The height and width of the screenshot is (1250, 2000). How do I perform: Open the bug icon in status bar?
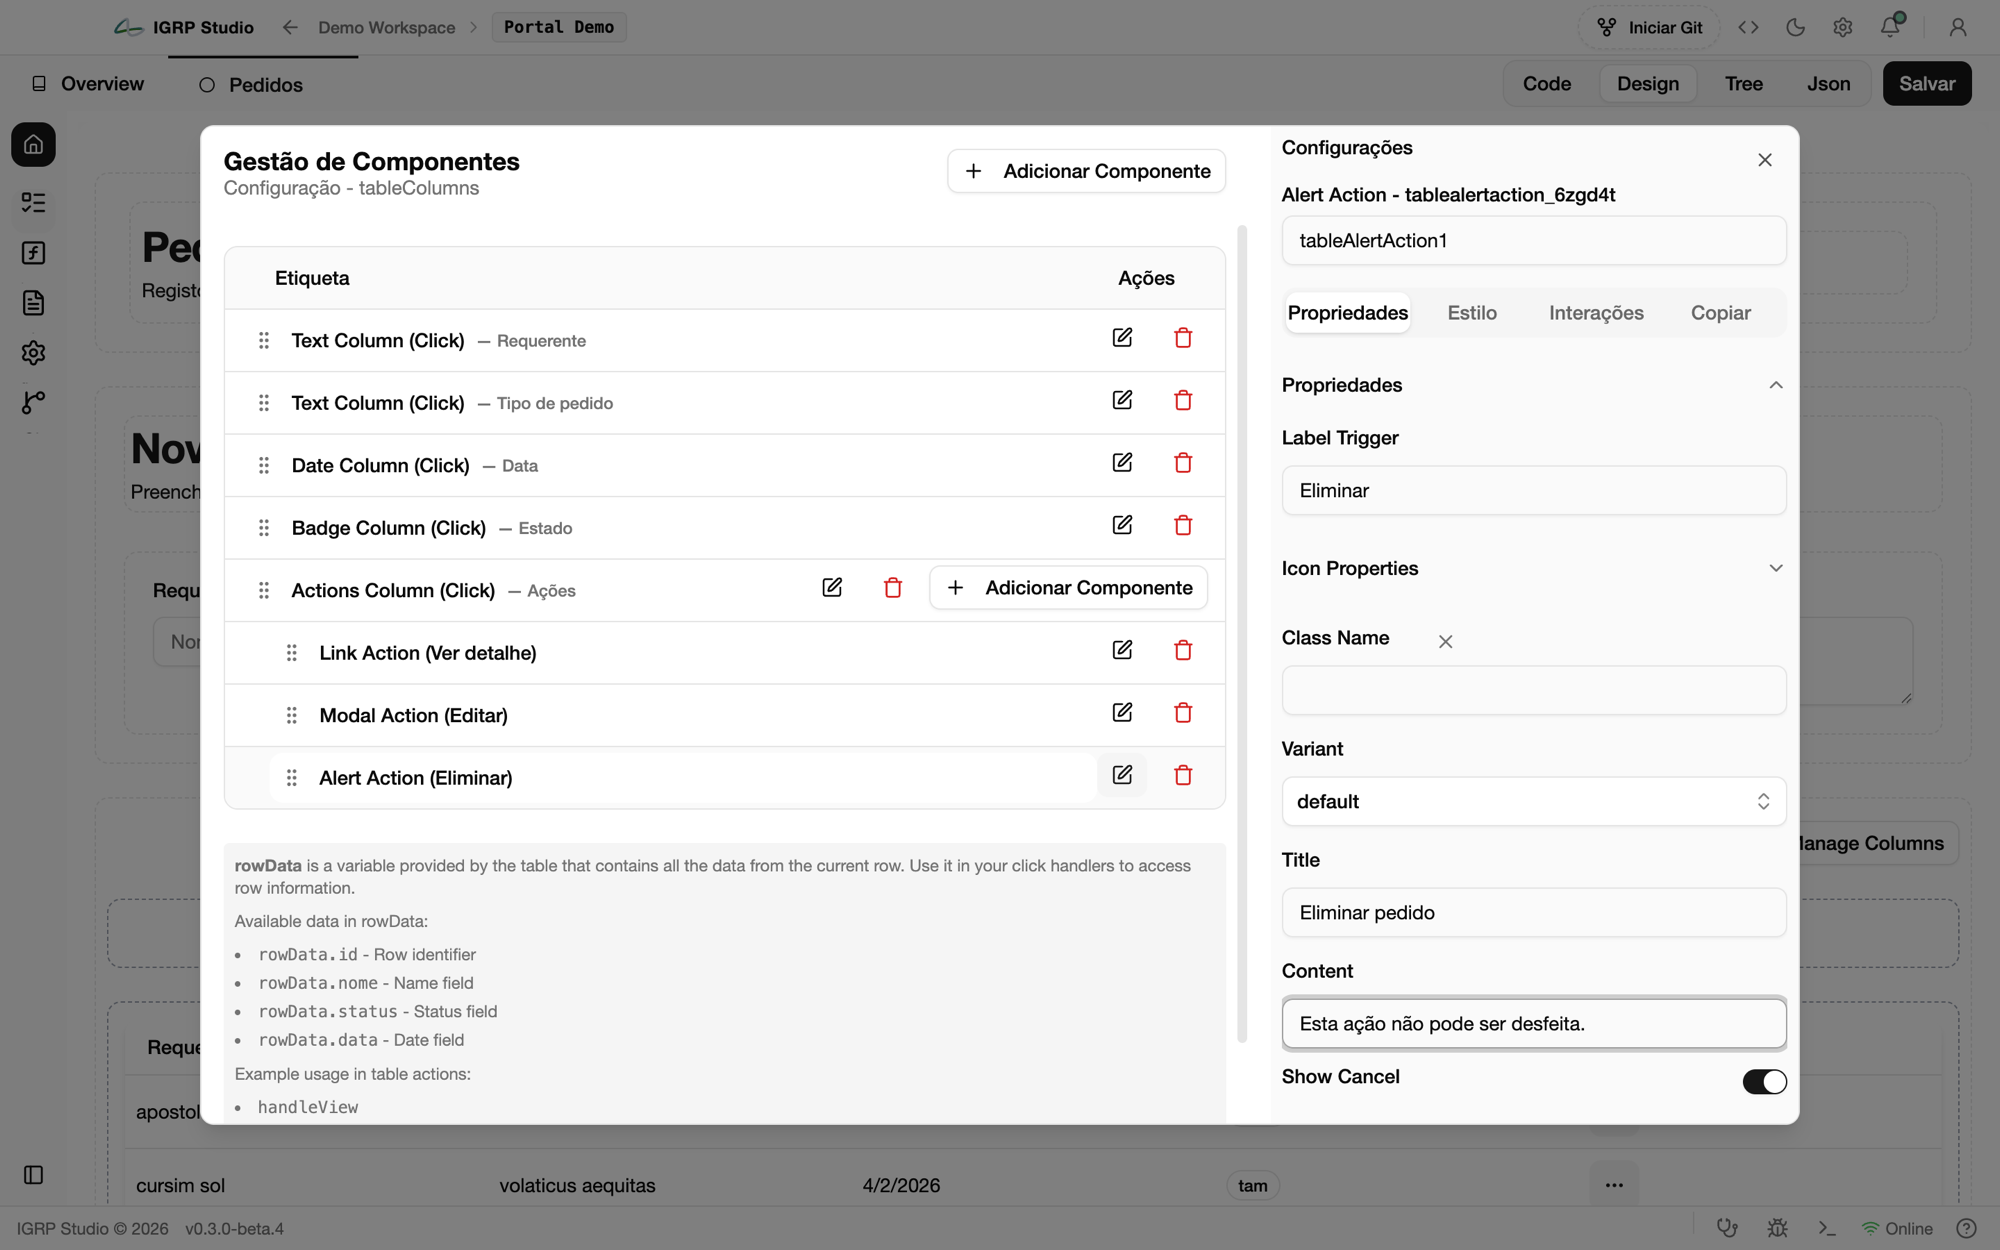(1777, 1228)
